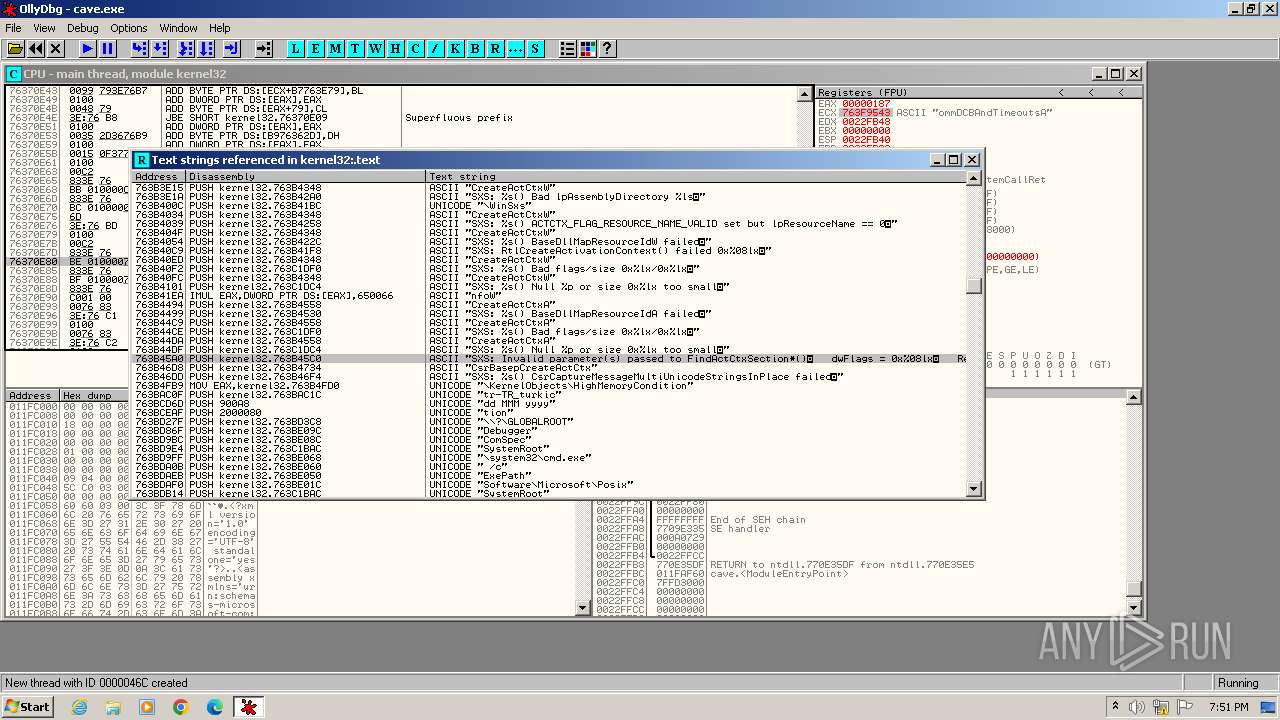Viewport: 1280px width, 720px height.
Task: Click the Go to address toolbar icon
Action: pyautogui.click(x=264, y=48)
